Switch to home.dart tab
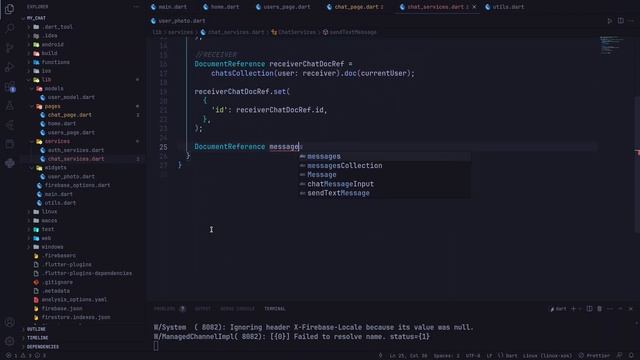Viewport: 640px width, 360px height. (221, 7)
